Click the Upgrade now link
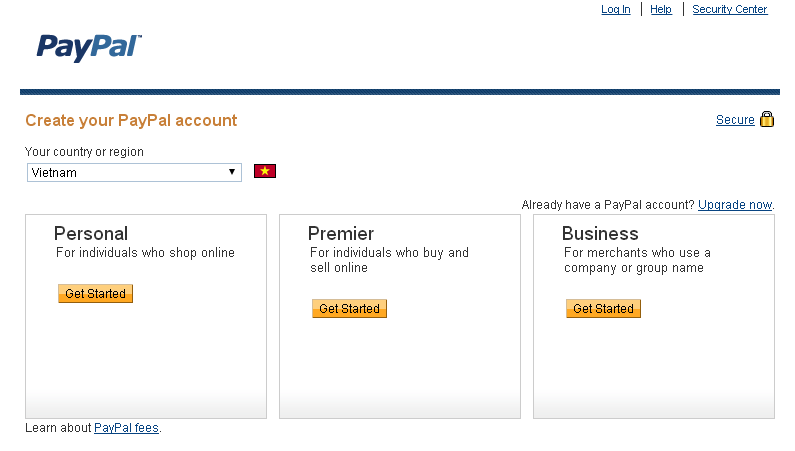Image resolution: width=795 pixels, height=451 pixels. (735, 205)
